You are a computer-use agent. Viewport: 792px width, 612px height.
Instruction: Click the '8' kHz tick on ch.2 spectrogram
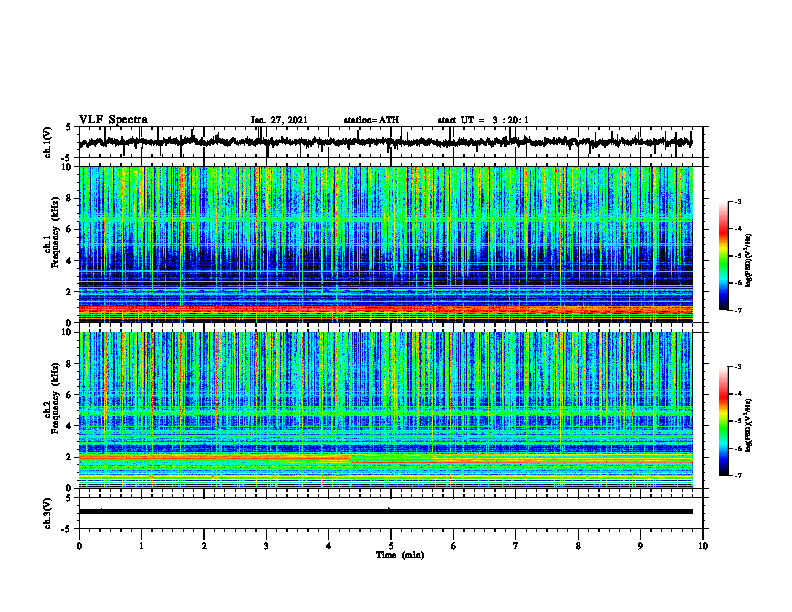[71, 364]
